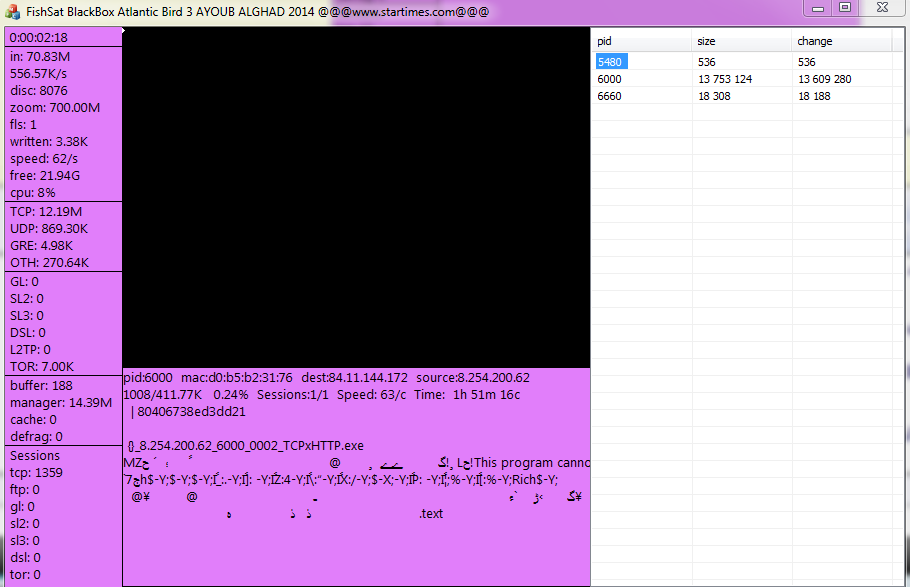The image size is (910, 587).
Task: Select the row with pid 6660
Action: pyautogui.click(x=610, y=96)
